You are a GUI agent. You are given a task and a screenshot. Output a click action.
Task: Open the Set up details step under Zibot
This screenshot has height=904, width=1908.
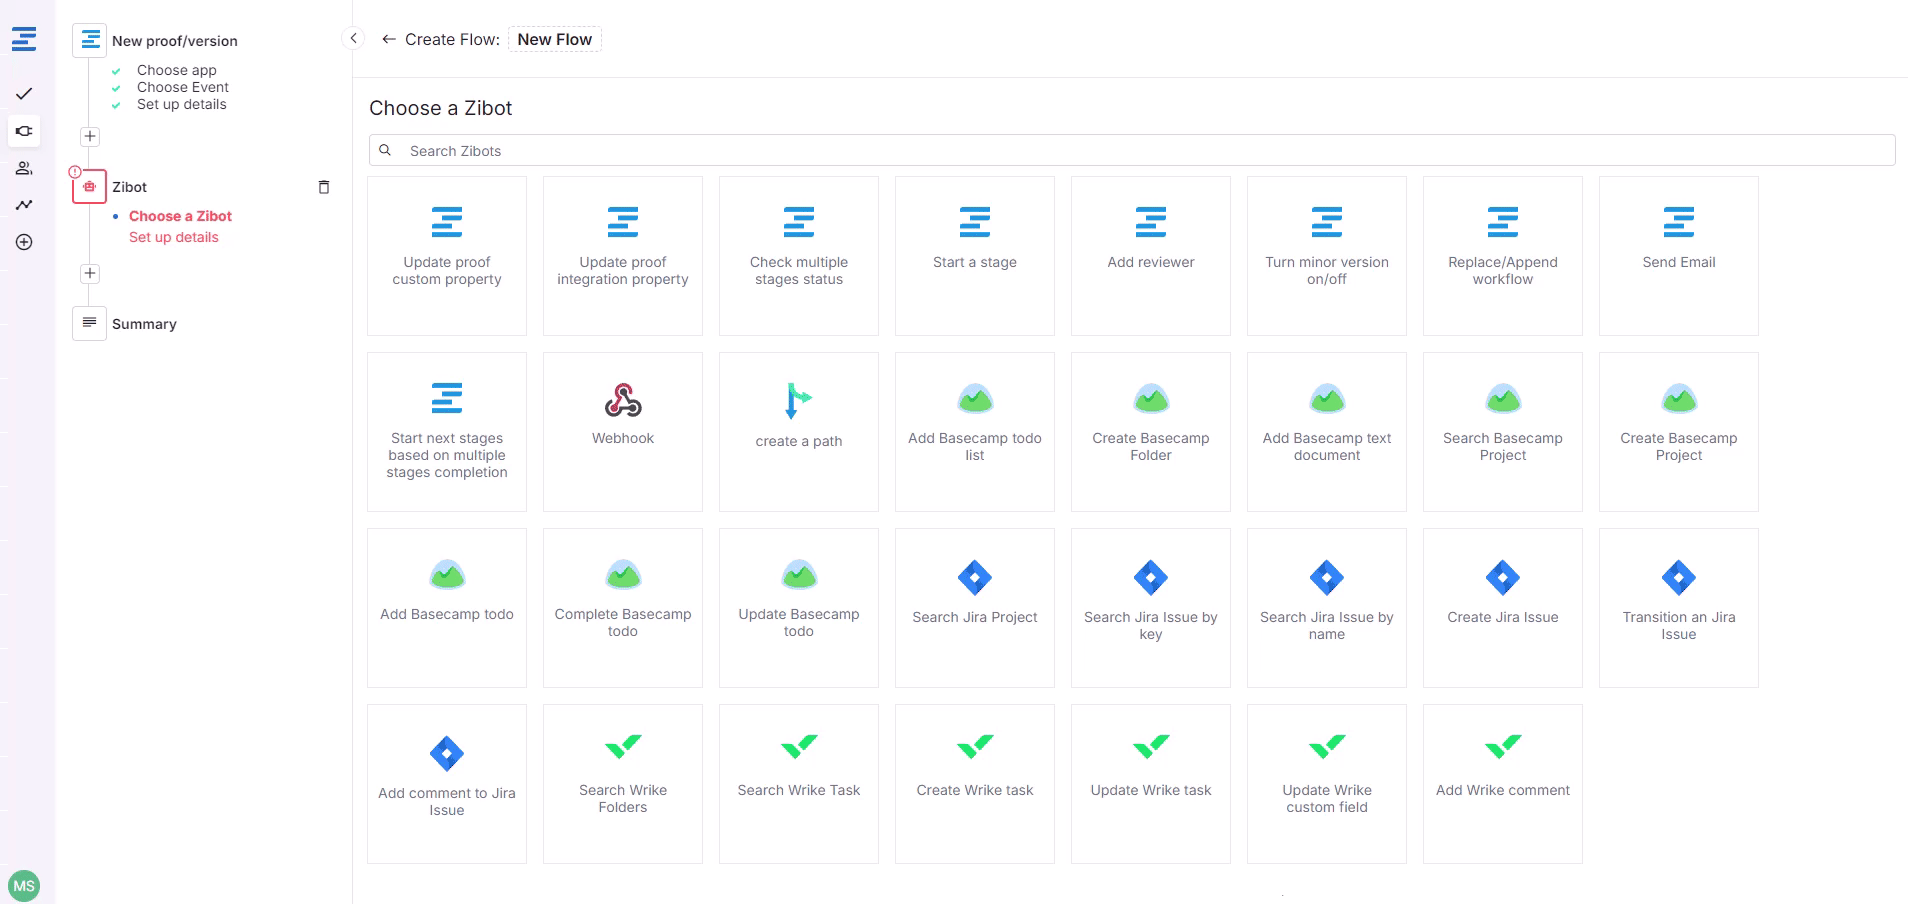click(173, 237)
